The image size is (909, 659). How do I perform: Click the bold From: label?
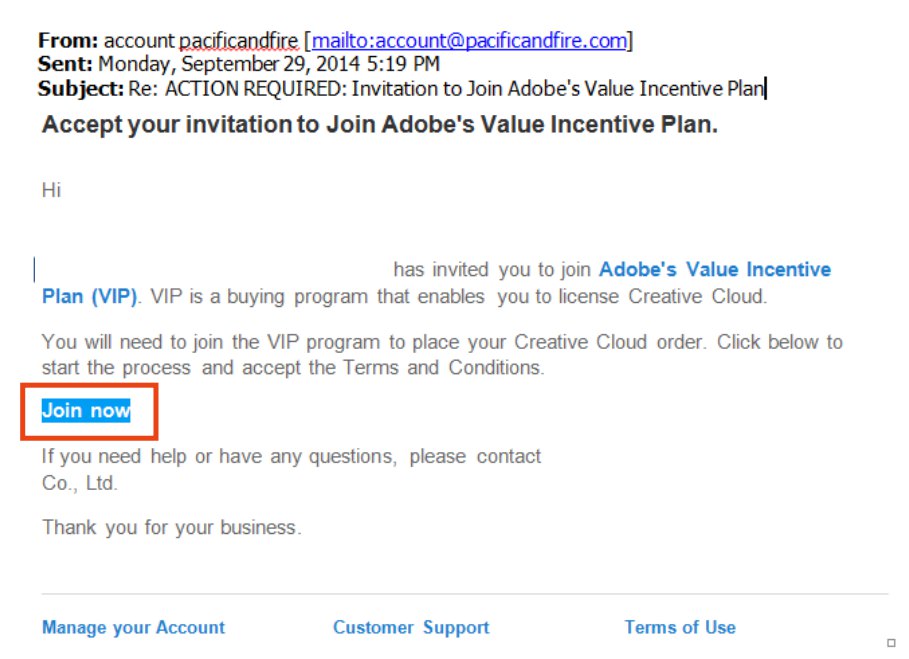pos(68,41)
